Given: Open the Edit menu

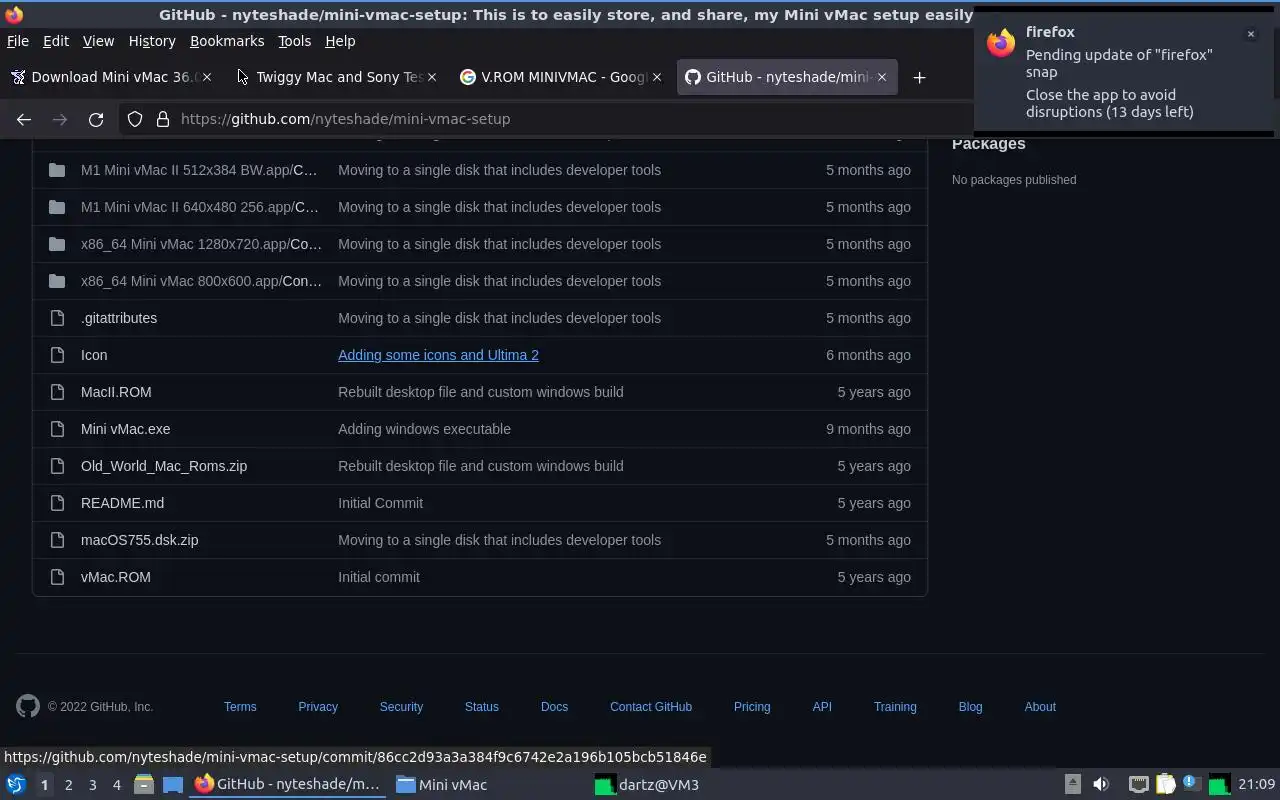Looking at the screenshot, I should [55, 41].
